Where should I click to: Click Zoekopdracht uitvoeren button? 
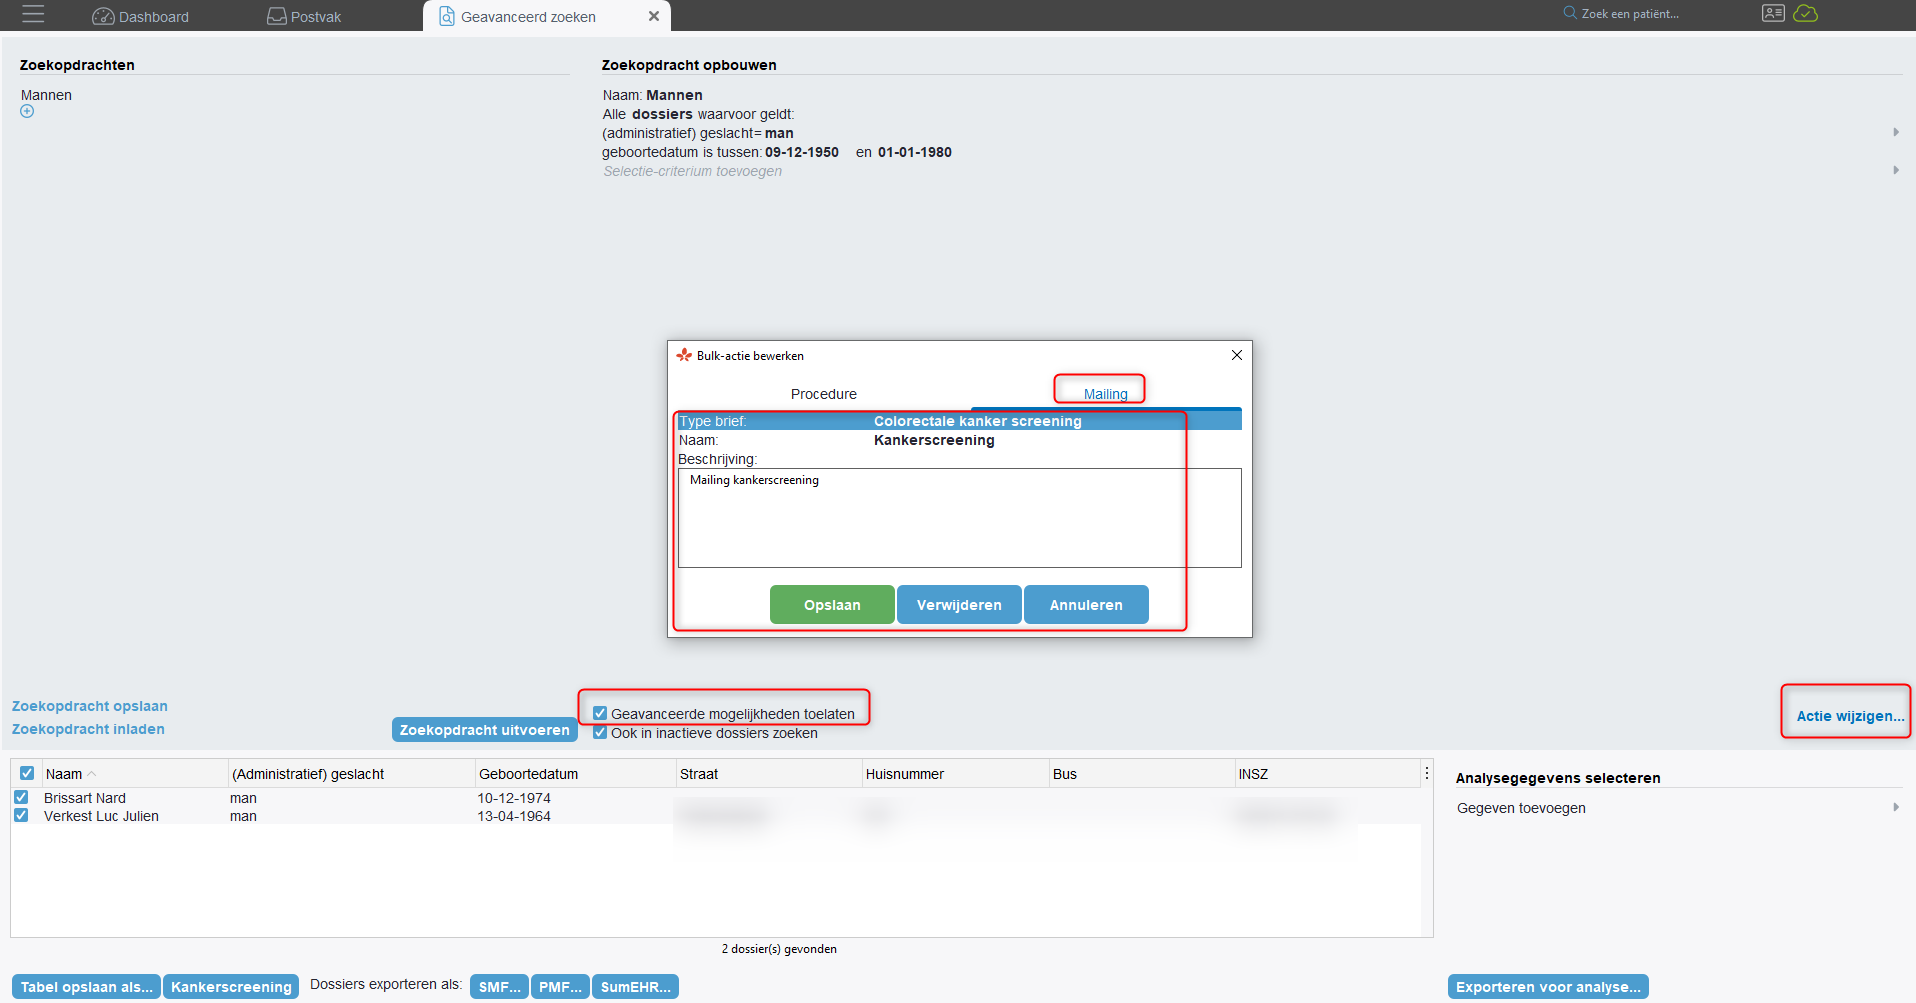485,730
